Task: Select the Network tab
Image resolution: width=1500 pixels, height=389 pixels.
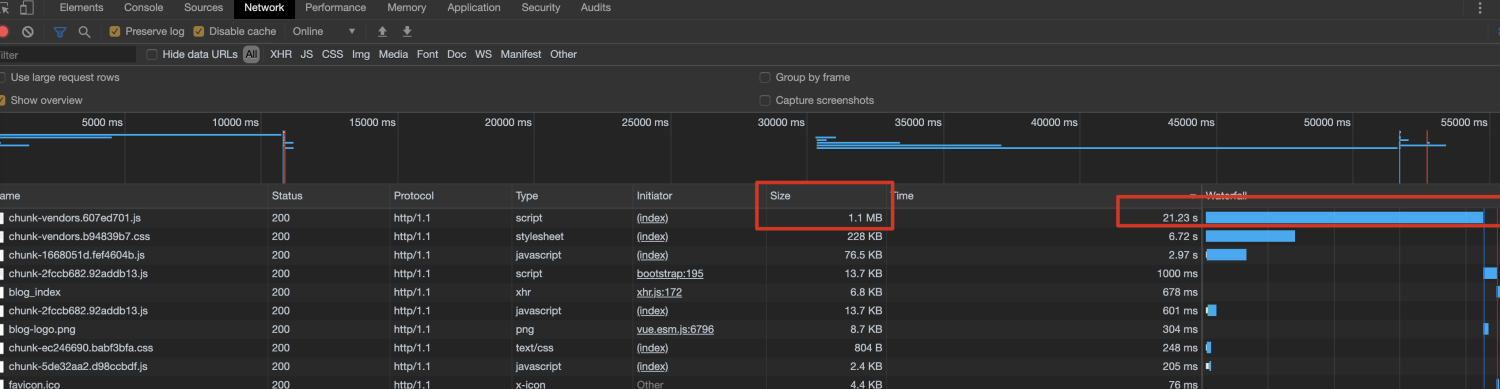Action: [264, 8]
